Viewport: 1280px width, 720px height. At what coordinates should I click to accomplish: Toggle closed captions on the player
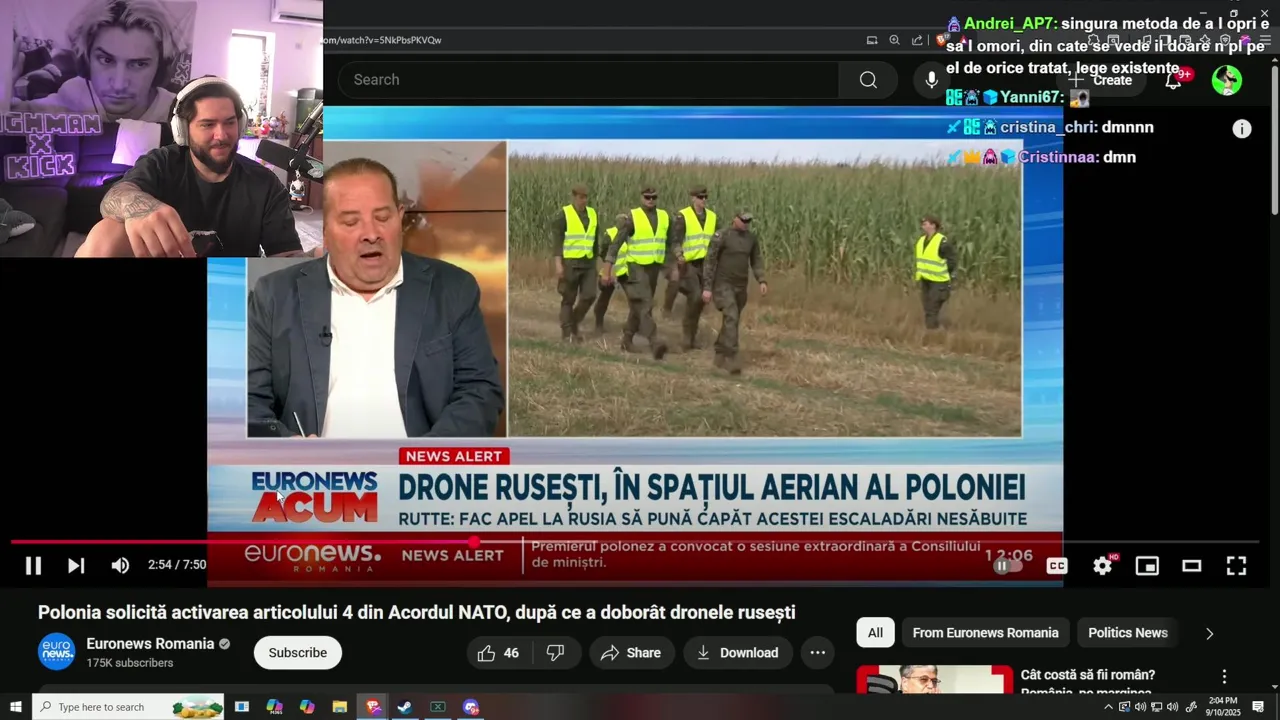pyautogui.click(x=1057, y=566)
